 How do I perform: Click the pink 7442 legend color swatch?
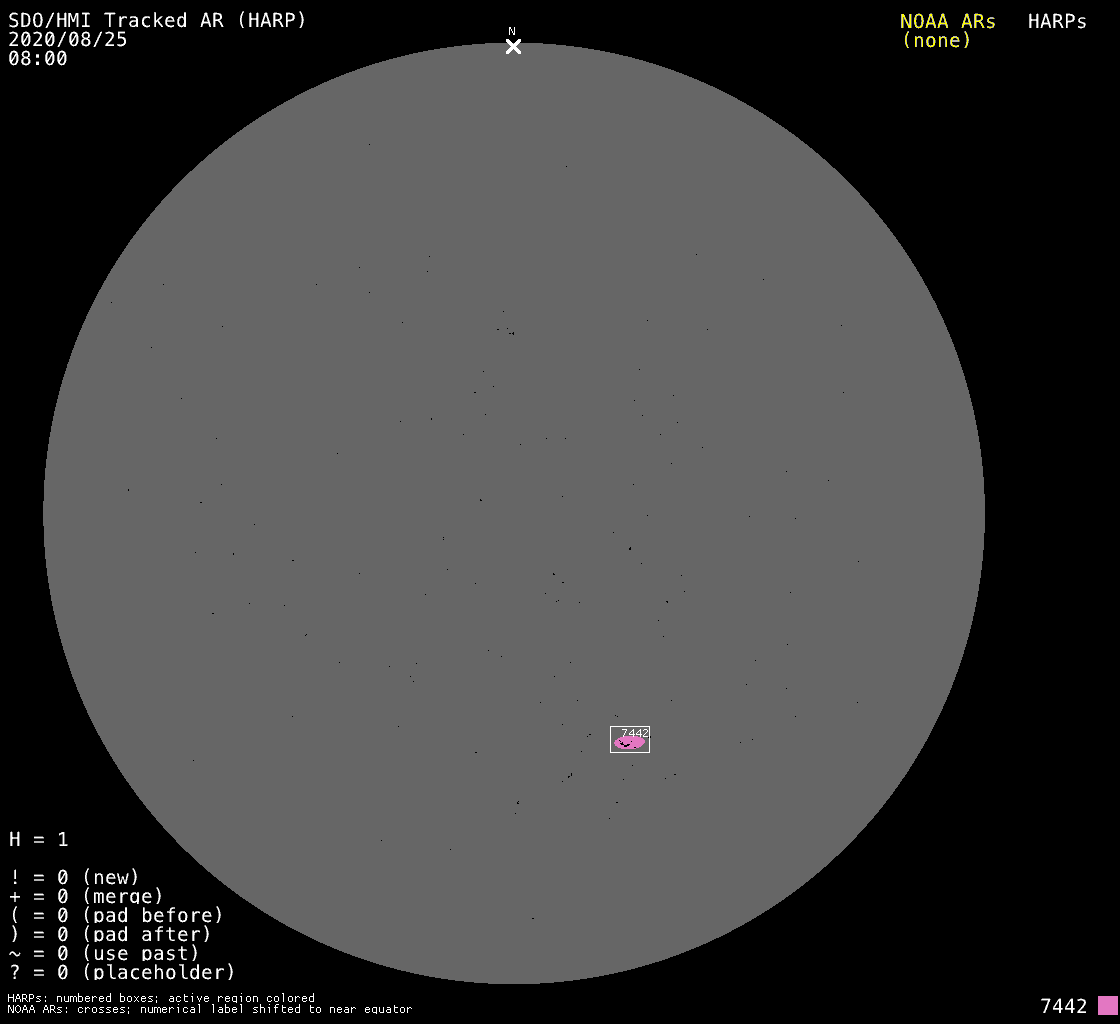pyautogui.click(x=1107, y=1005)
